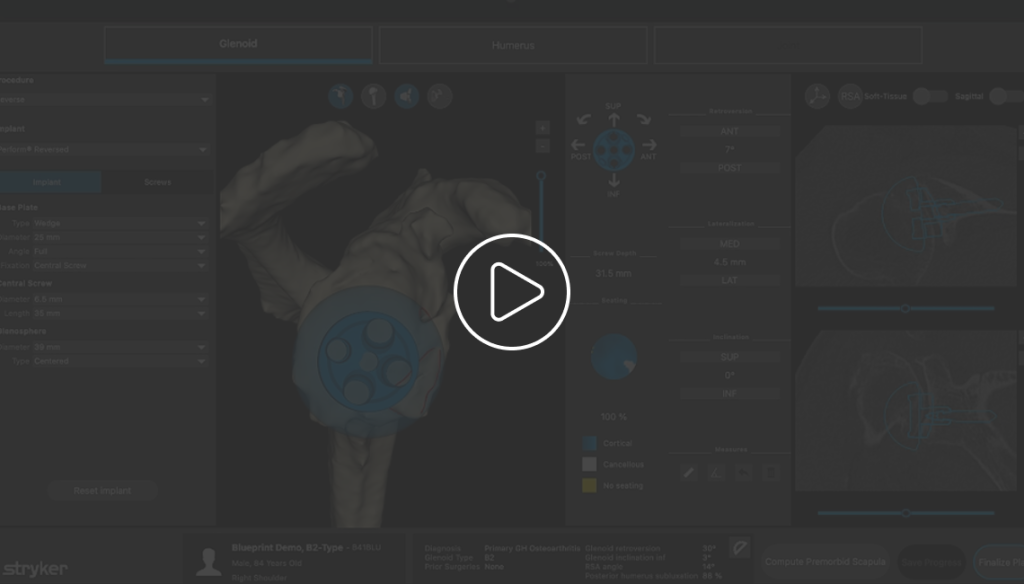This screenshot has width=1024, height=584.
Task: Toggle the Soft-Tissue switch
Action: coord(930,96)
